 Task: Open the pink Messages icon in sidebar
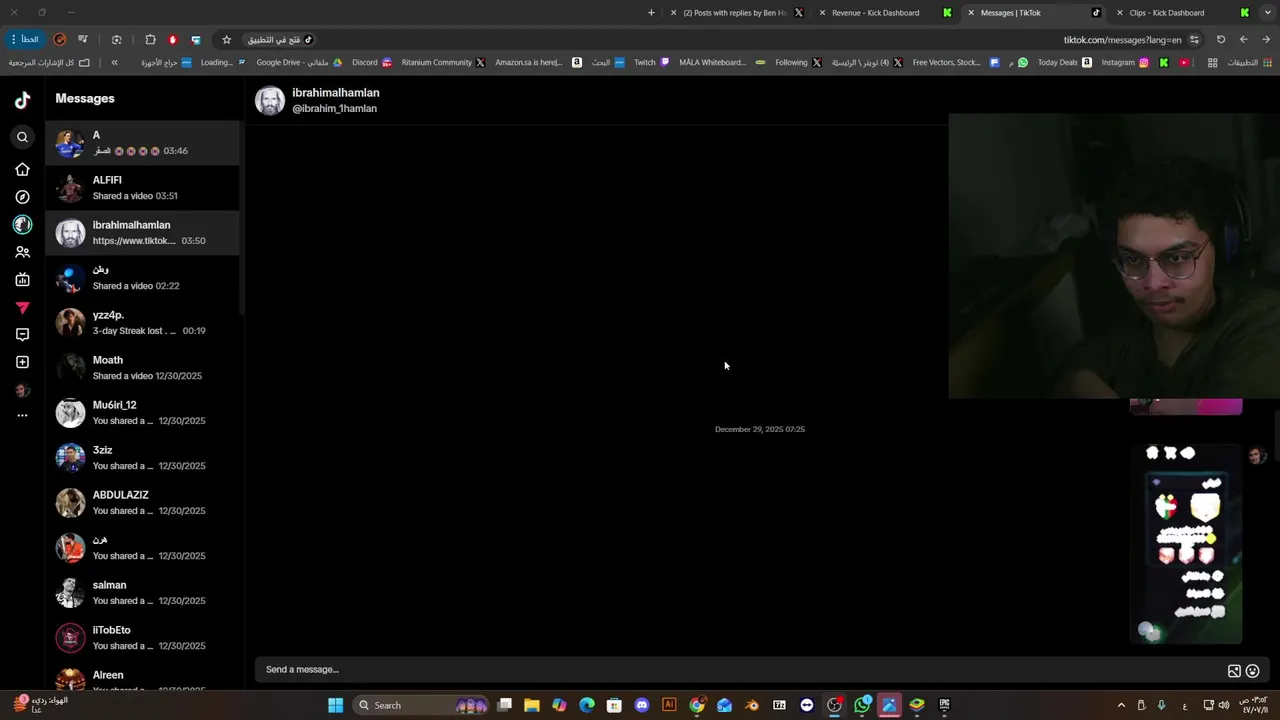pyautogui.click(x=22, y=308)
